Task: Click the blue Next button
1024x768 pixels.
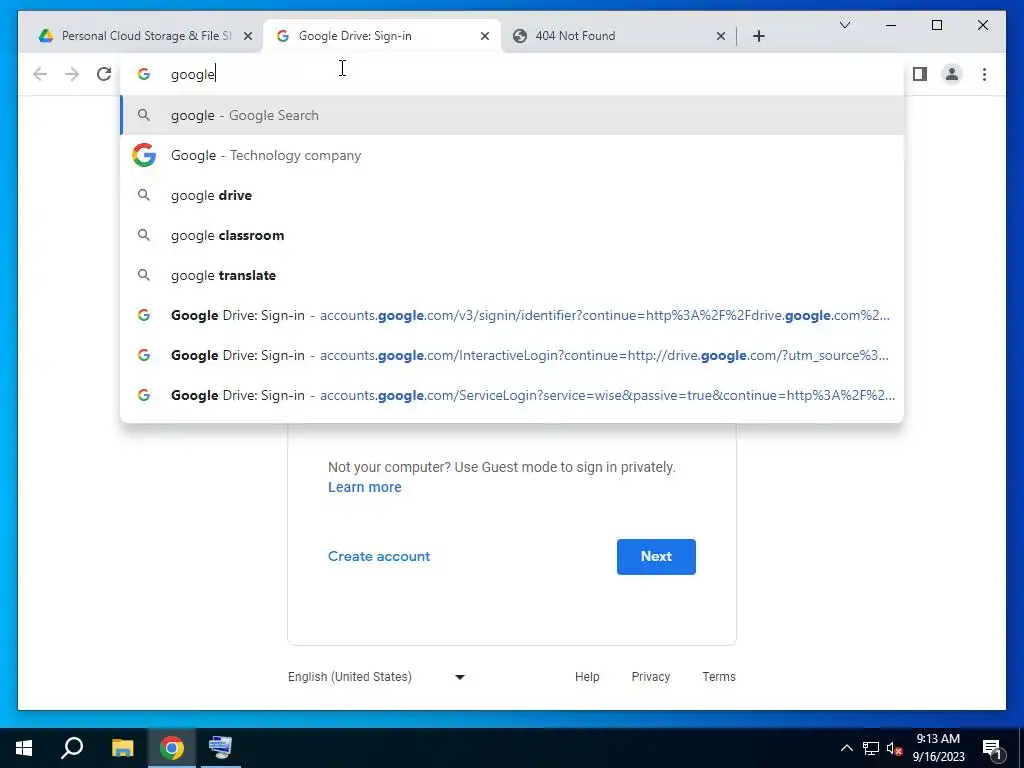Action: point(656,556)
